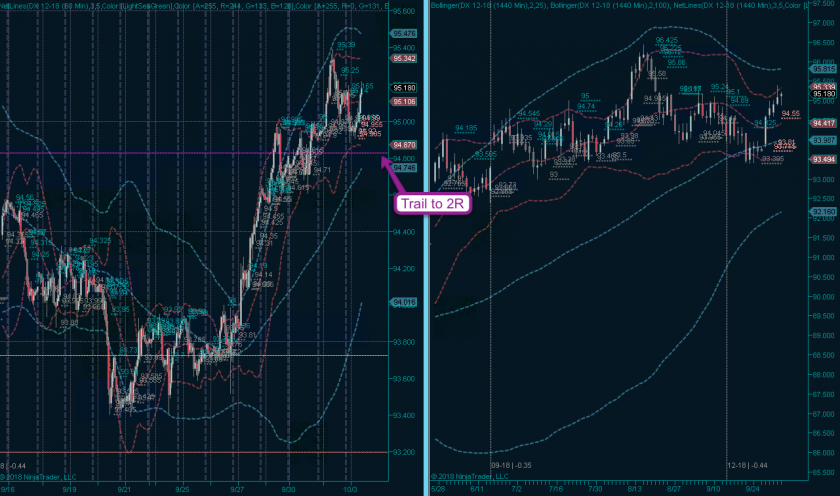This screenshot has width=840, height=496.
Task: Click the 86.000 axis value on right chart
Action: [x=823, y=453]
